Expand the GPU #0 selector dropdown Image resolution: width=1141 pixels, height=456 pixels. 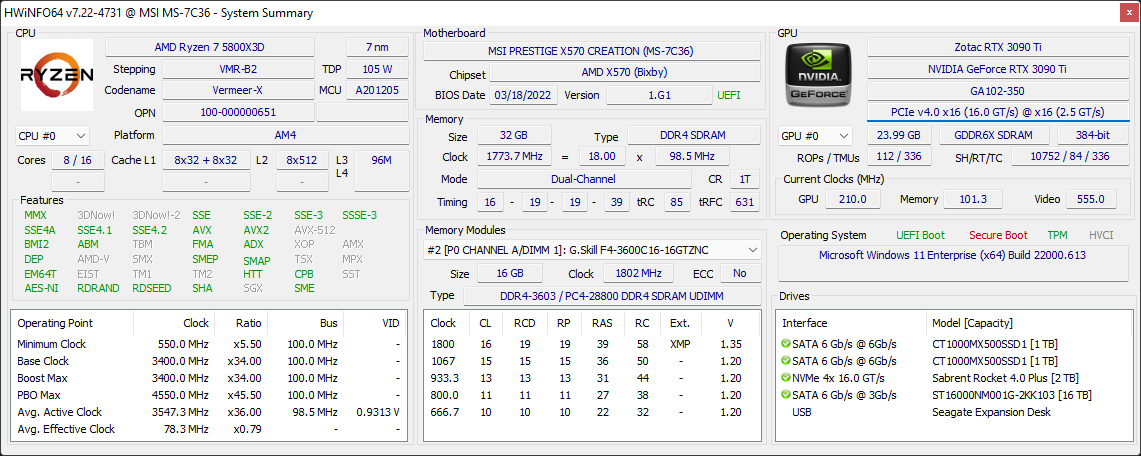pyautogui.click(x=816, y=135)
